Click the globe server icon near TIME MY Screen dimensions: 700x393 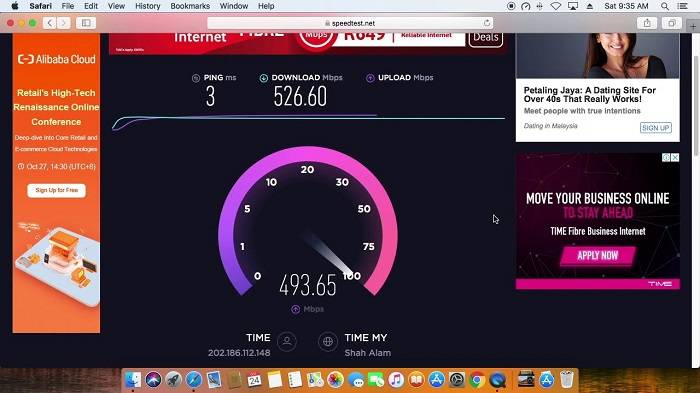click(x=328, y=342)
